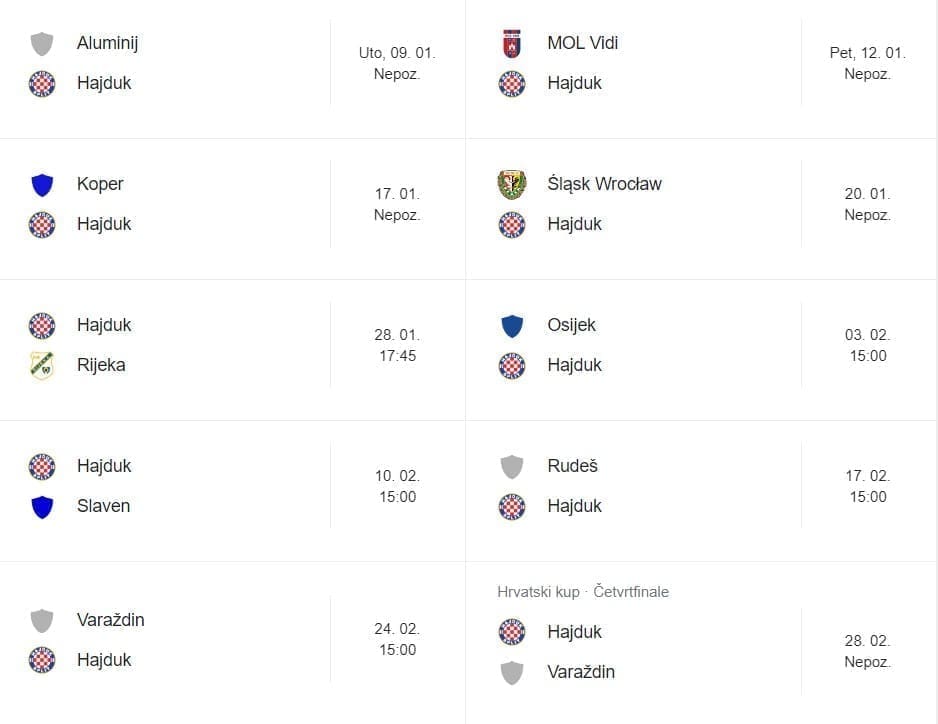This screenshot has width=938, height=724.
Task: Click the Uto, 09. 01. match date
Action: coord(397,53)
